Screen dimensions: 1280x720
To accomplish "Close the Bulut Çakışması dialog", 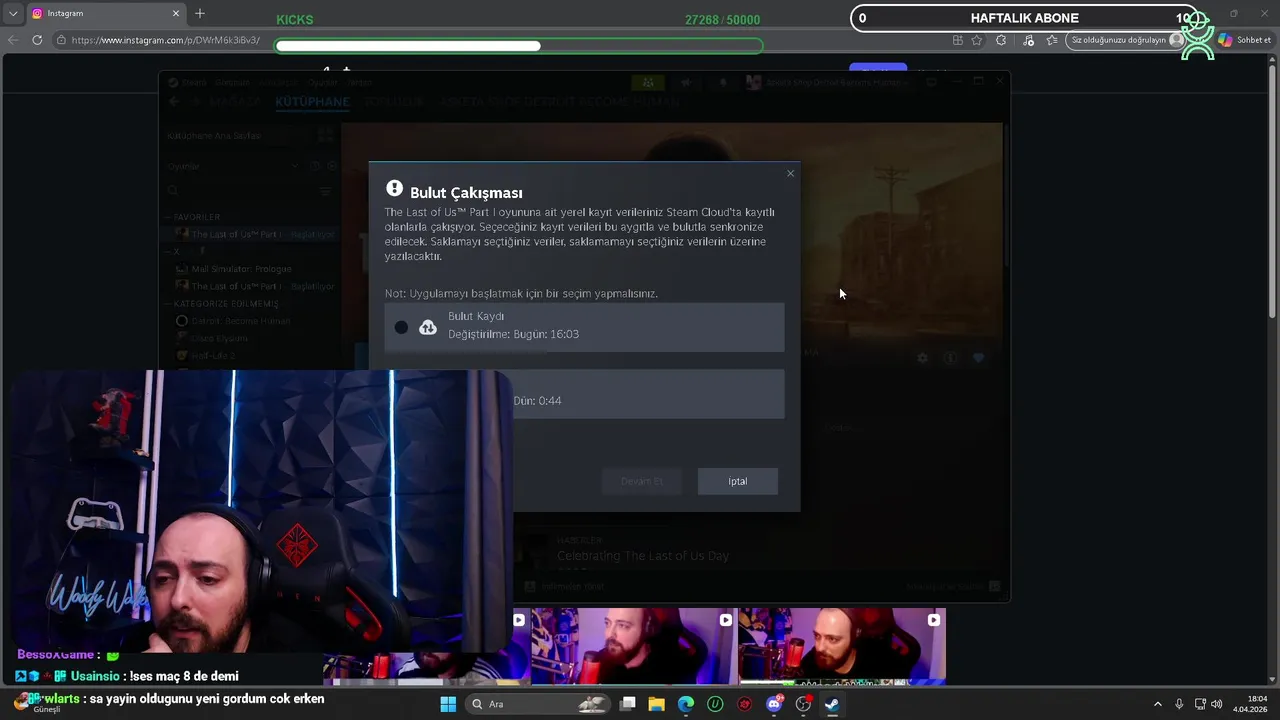I will [x=790, y=173].
